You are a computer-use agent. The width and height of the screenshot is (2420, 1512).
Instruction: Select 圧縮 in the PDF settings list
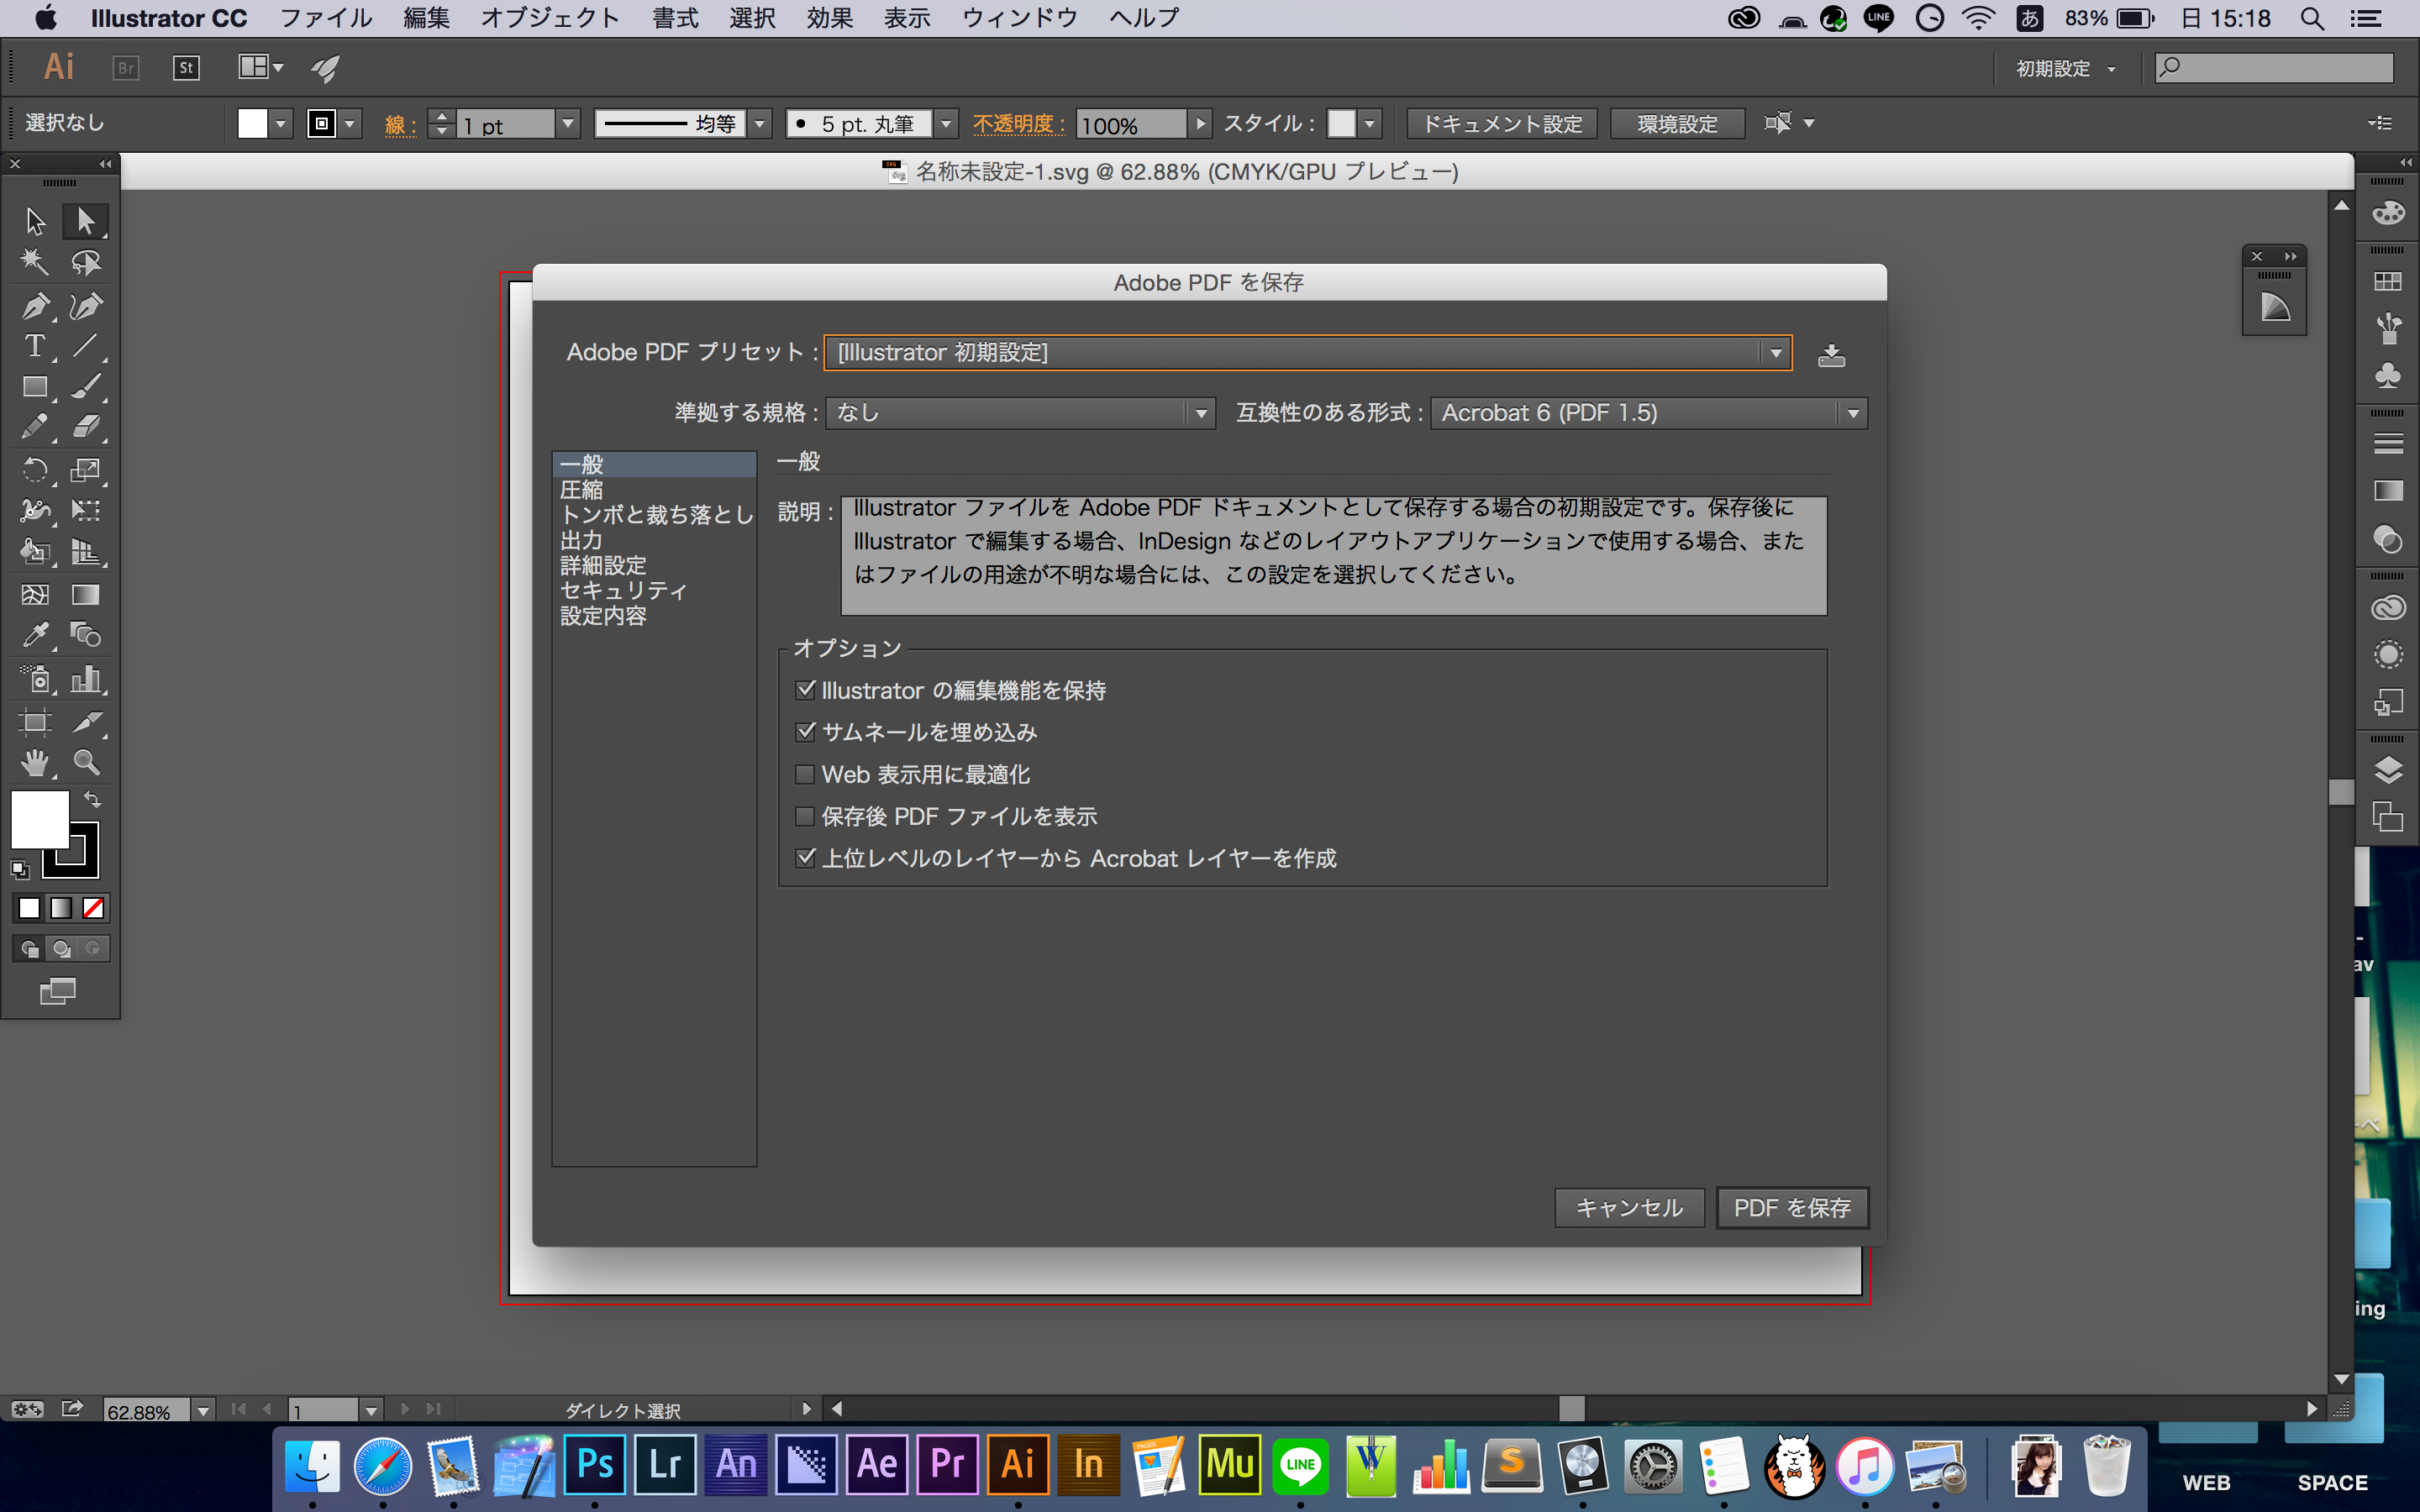[654, 490]
